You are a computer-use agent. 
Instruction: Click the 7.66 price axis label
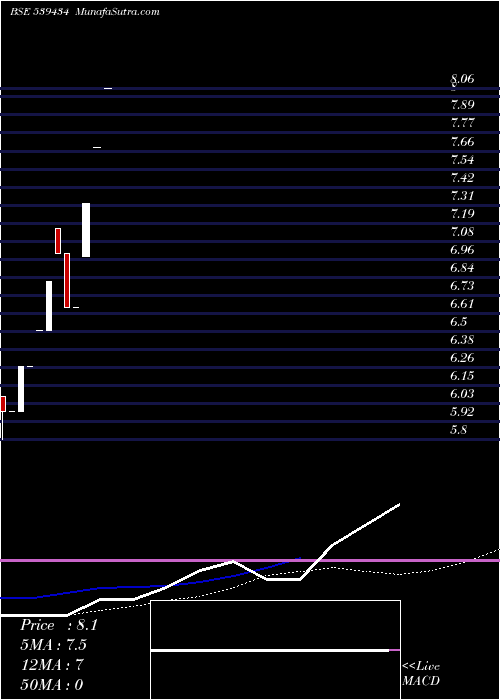click(x=462, y=142)
